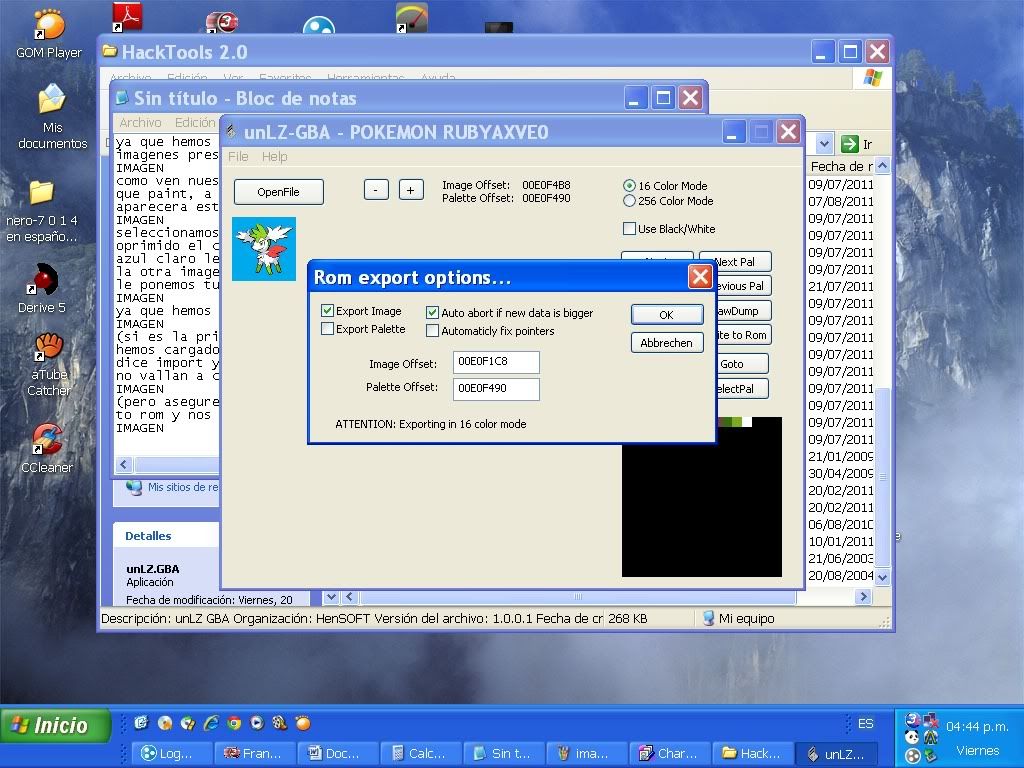This screenshot has height=768, width=1024.
Task: Pick the white swatch in the palette grid
Action: click(x=746, y=422)
